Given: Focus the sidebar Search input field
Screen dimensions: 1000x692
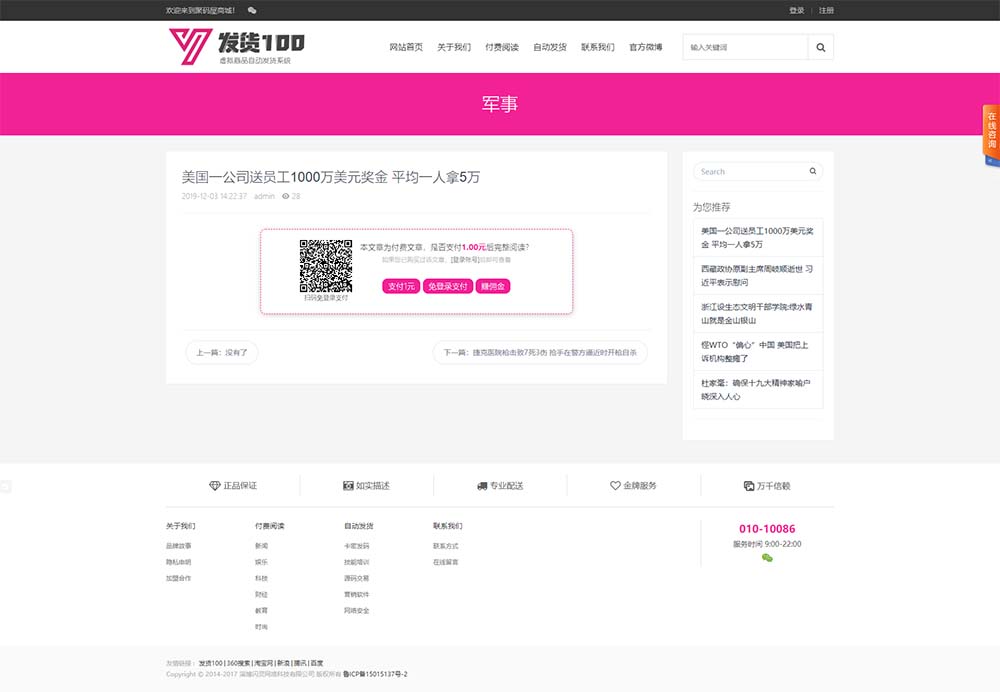Looking at the screenshot, I should click(751, 172).
